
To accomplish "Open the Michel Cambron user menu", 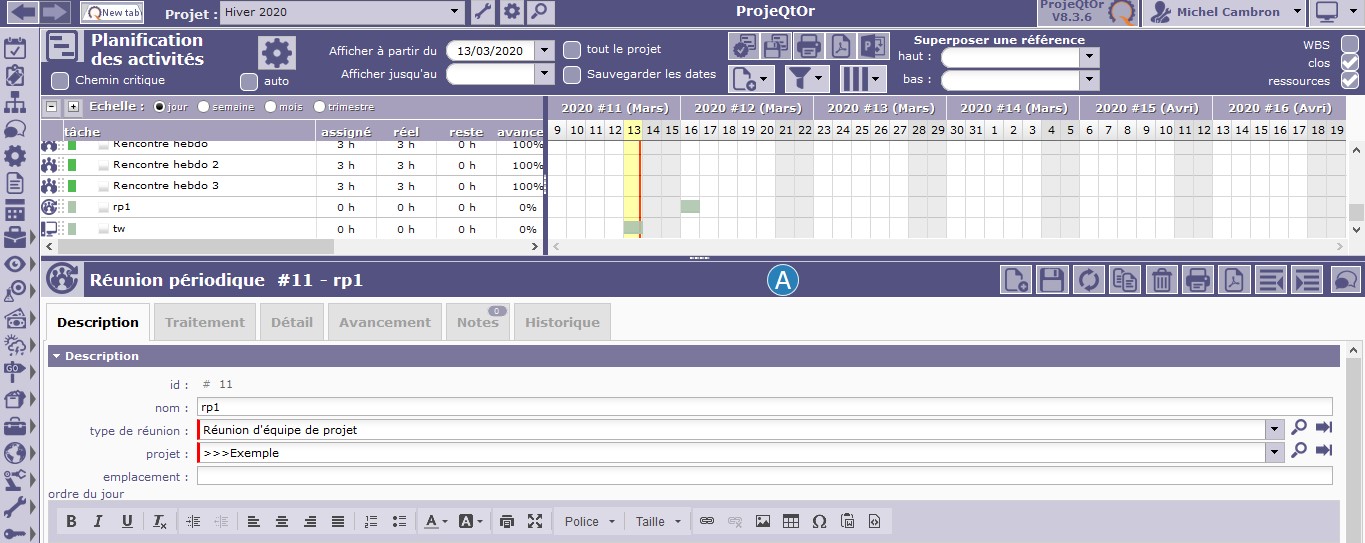I will click(x=1225, y=12).
